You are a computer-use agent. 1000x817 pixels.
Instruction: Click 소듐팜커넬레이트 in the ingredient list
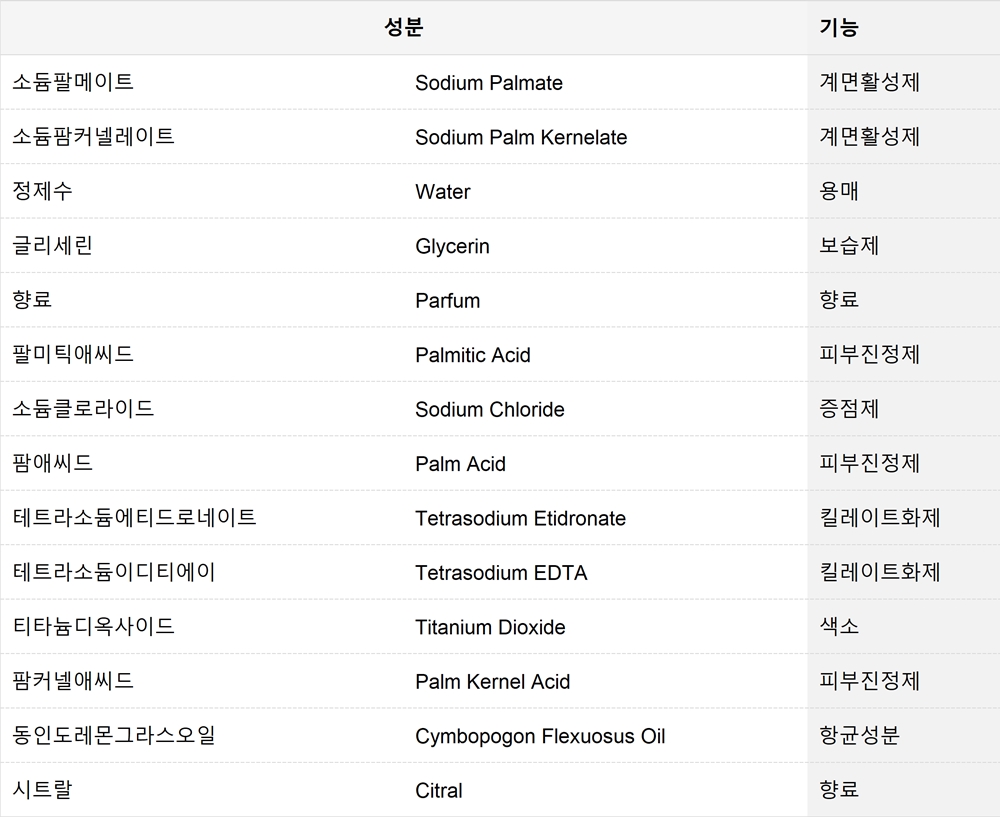93,136
